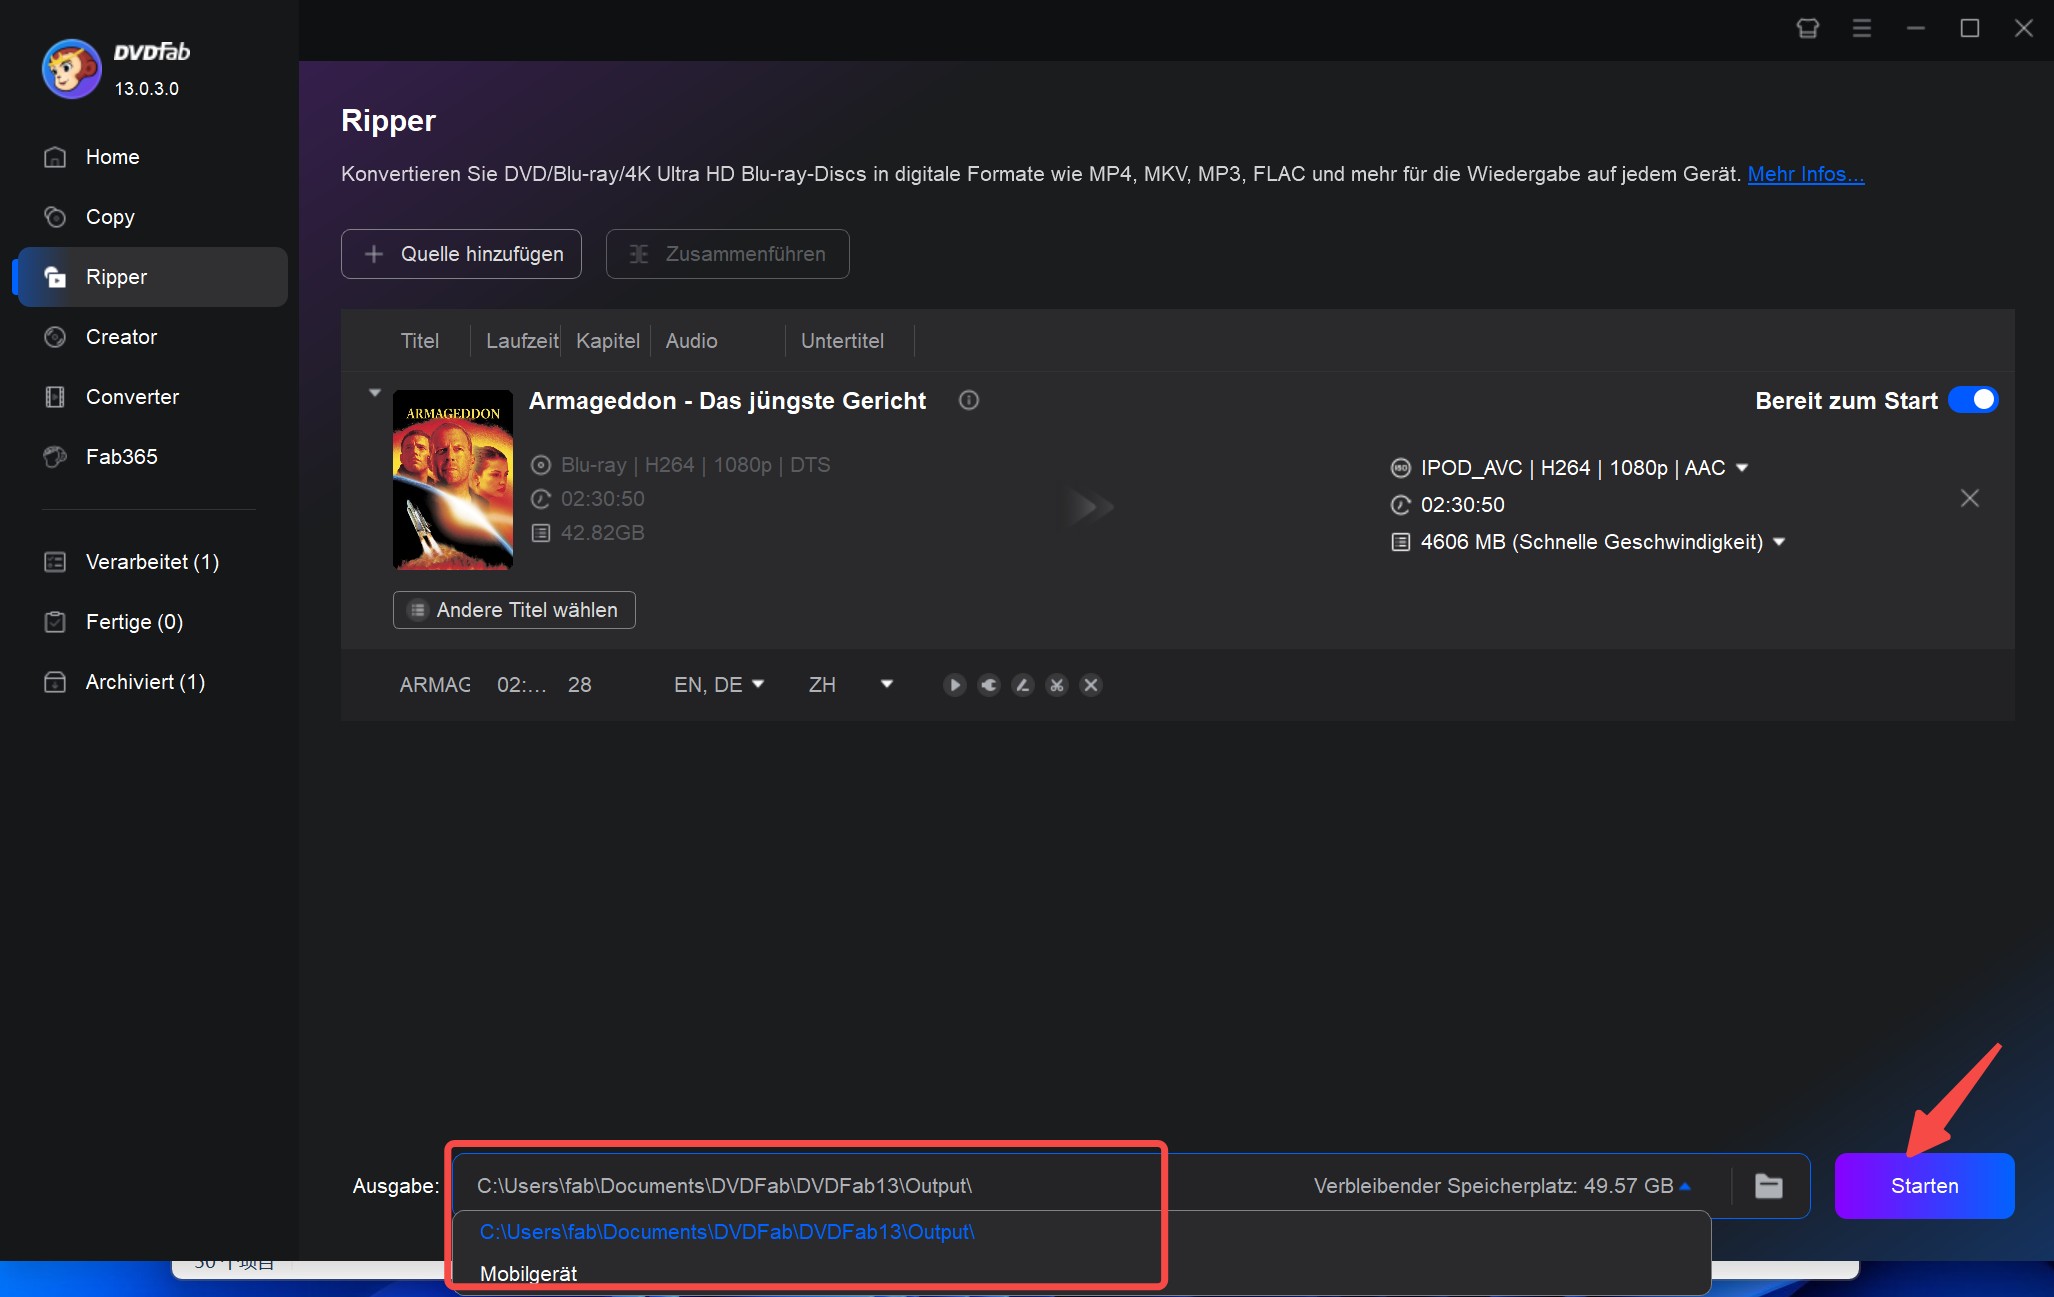The height and width of the screenshot is (1297, 2054).
Task: Open the video edit pencil icon
Action: point(1023,685)
